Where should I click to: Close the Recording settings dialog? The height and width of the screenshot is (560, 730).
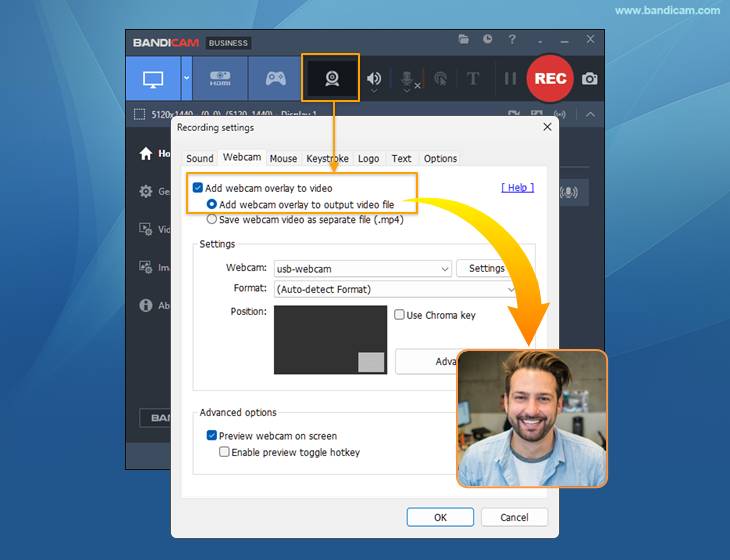coord(548,127)
